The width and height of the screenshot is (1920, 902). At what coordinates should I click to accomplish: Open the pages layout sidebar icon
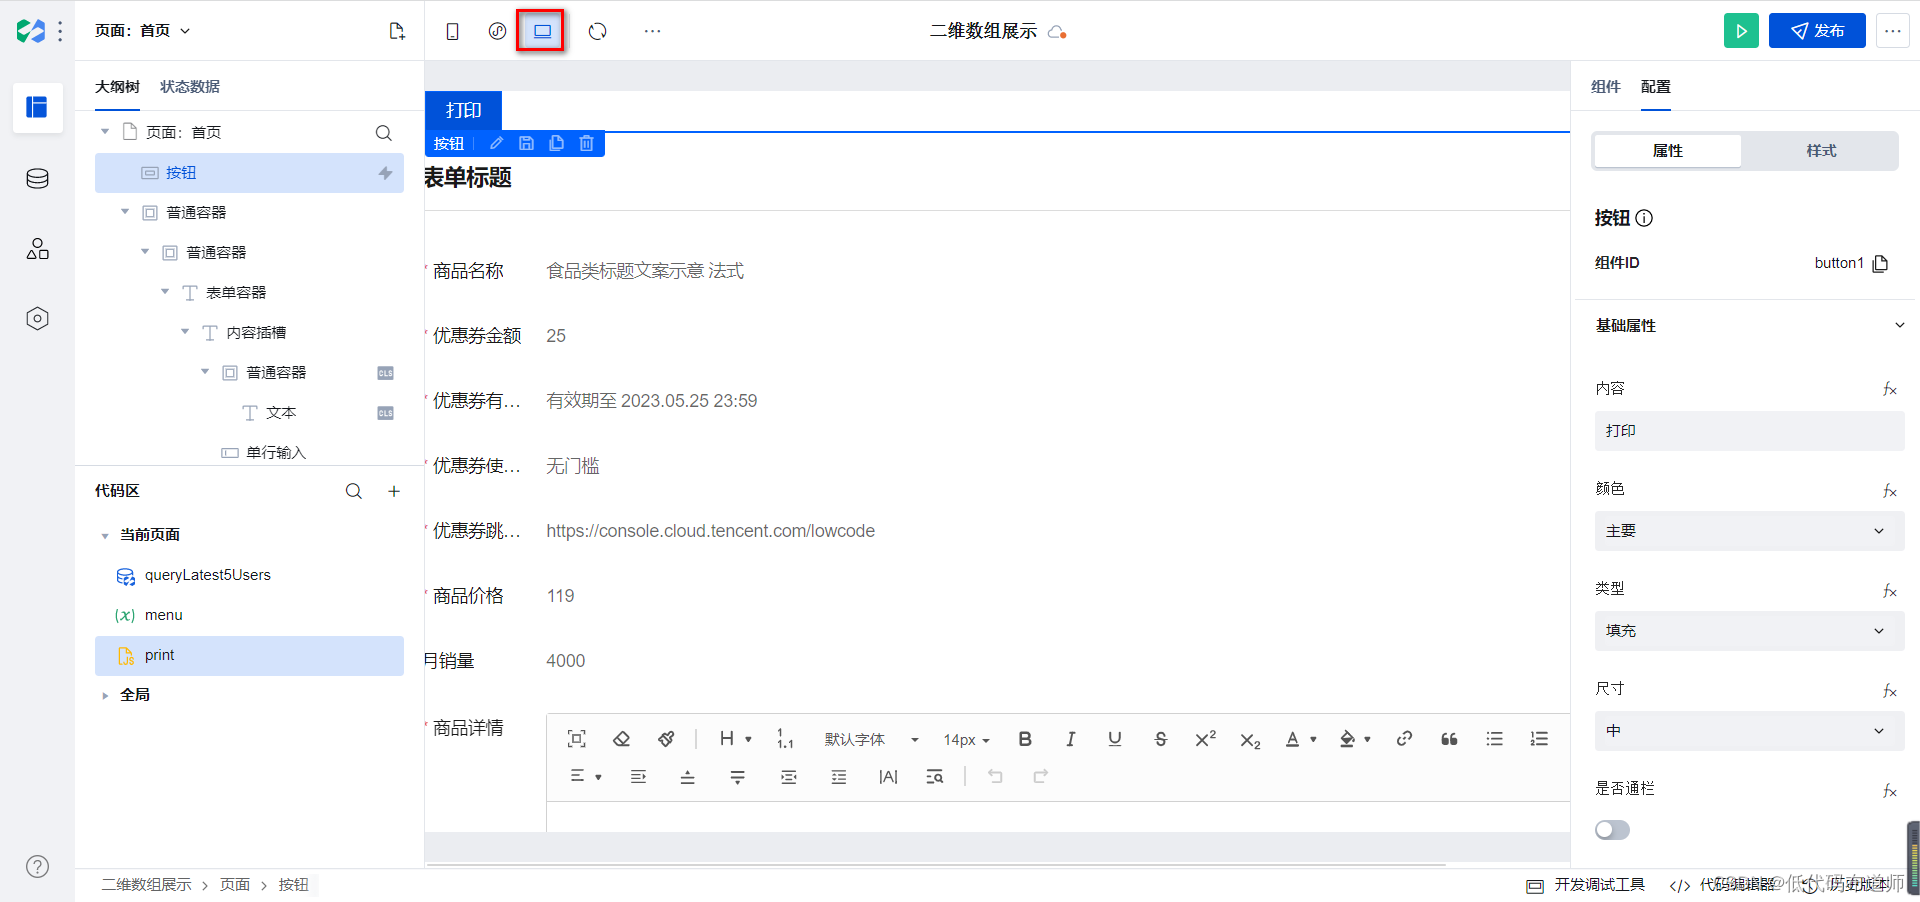pos(37,107)
